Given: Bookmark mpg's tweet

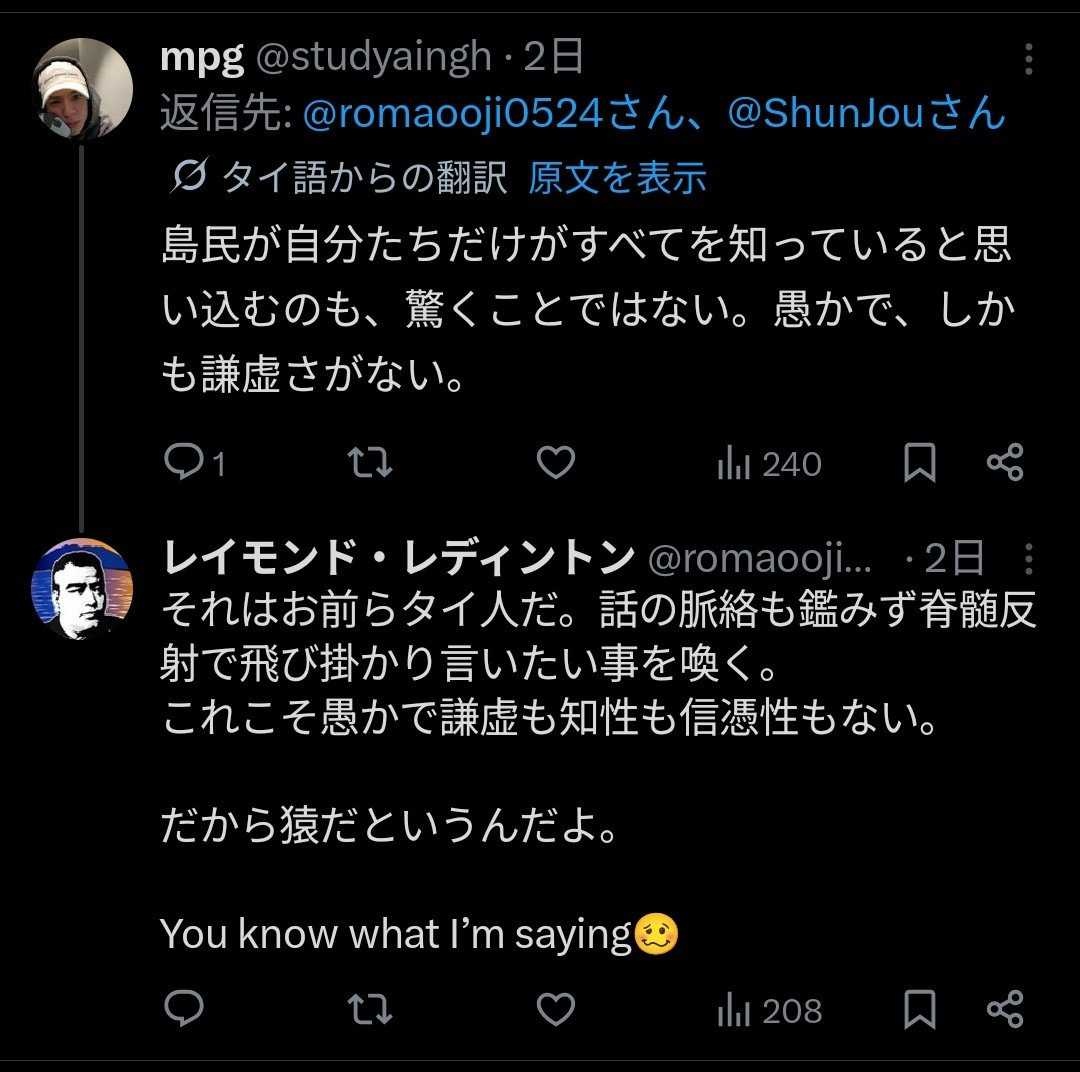Looking at the screenshot, I should pyautogui.click(x=919, y=463).
